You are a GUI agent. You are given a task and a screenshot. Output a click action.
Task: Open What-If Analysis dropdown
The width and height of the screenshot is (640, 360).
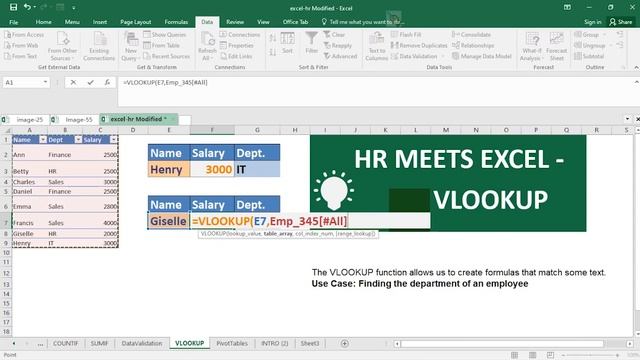532,46
